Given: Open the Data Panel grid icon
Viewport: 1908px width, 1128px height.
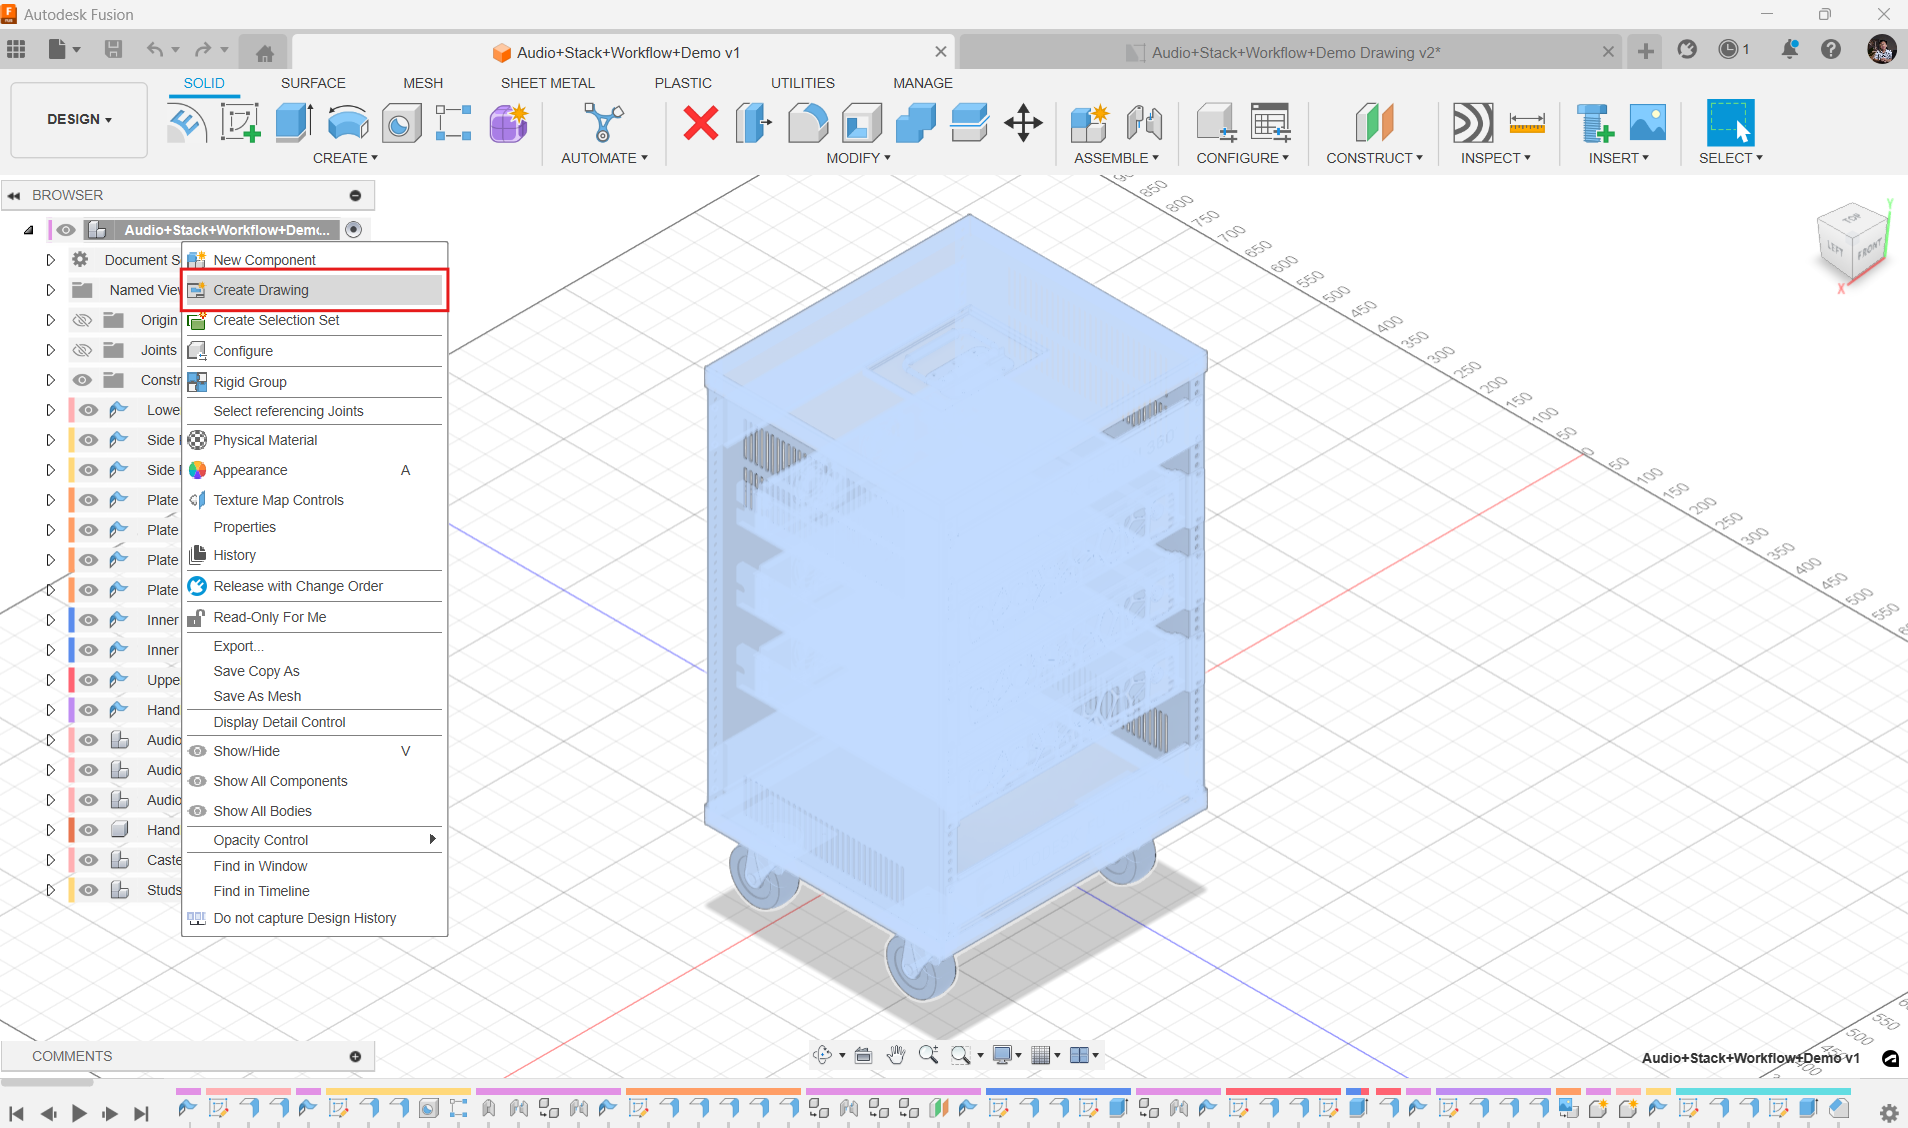Looking at the screenshot, I should click(x=16, y=49).
